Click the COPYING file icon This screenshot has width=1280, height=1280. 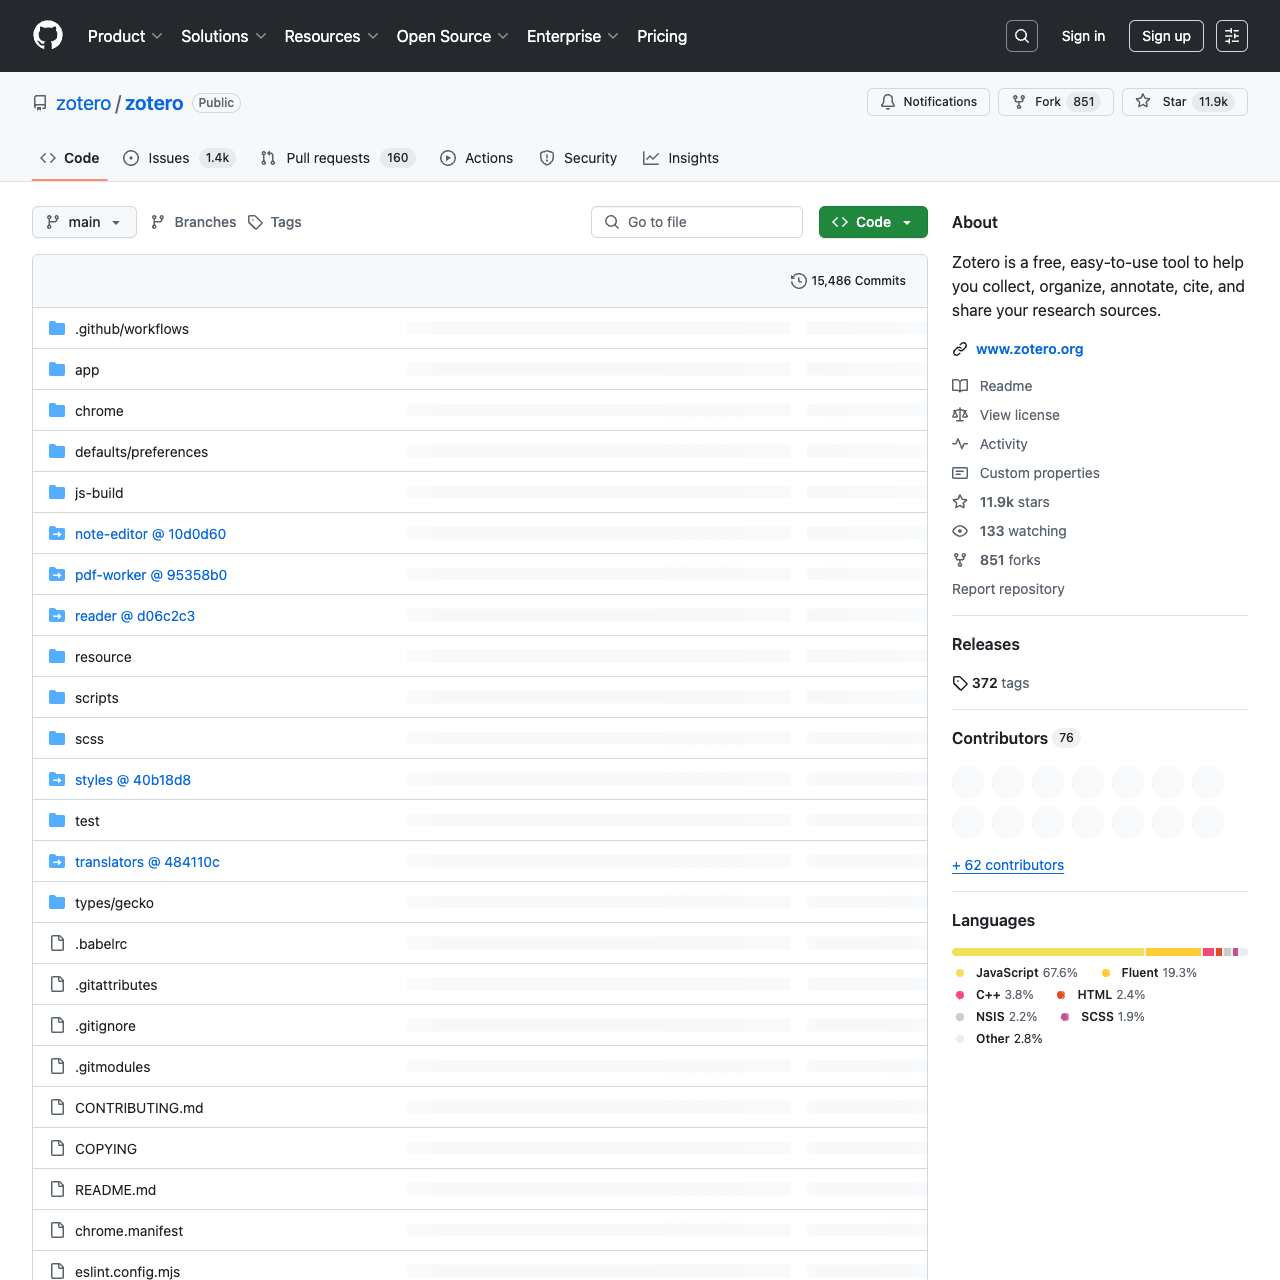57,1148
